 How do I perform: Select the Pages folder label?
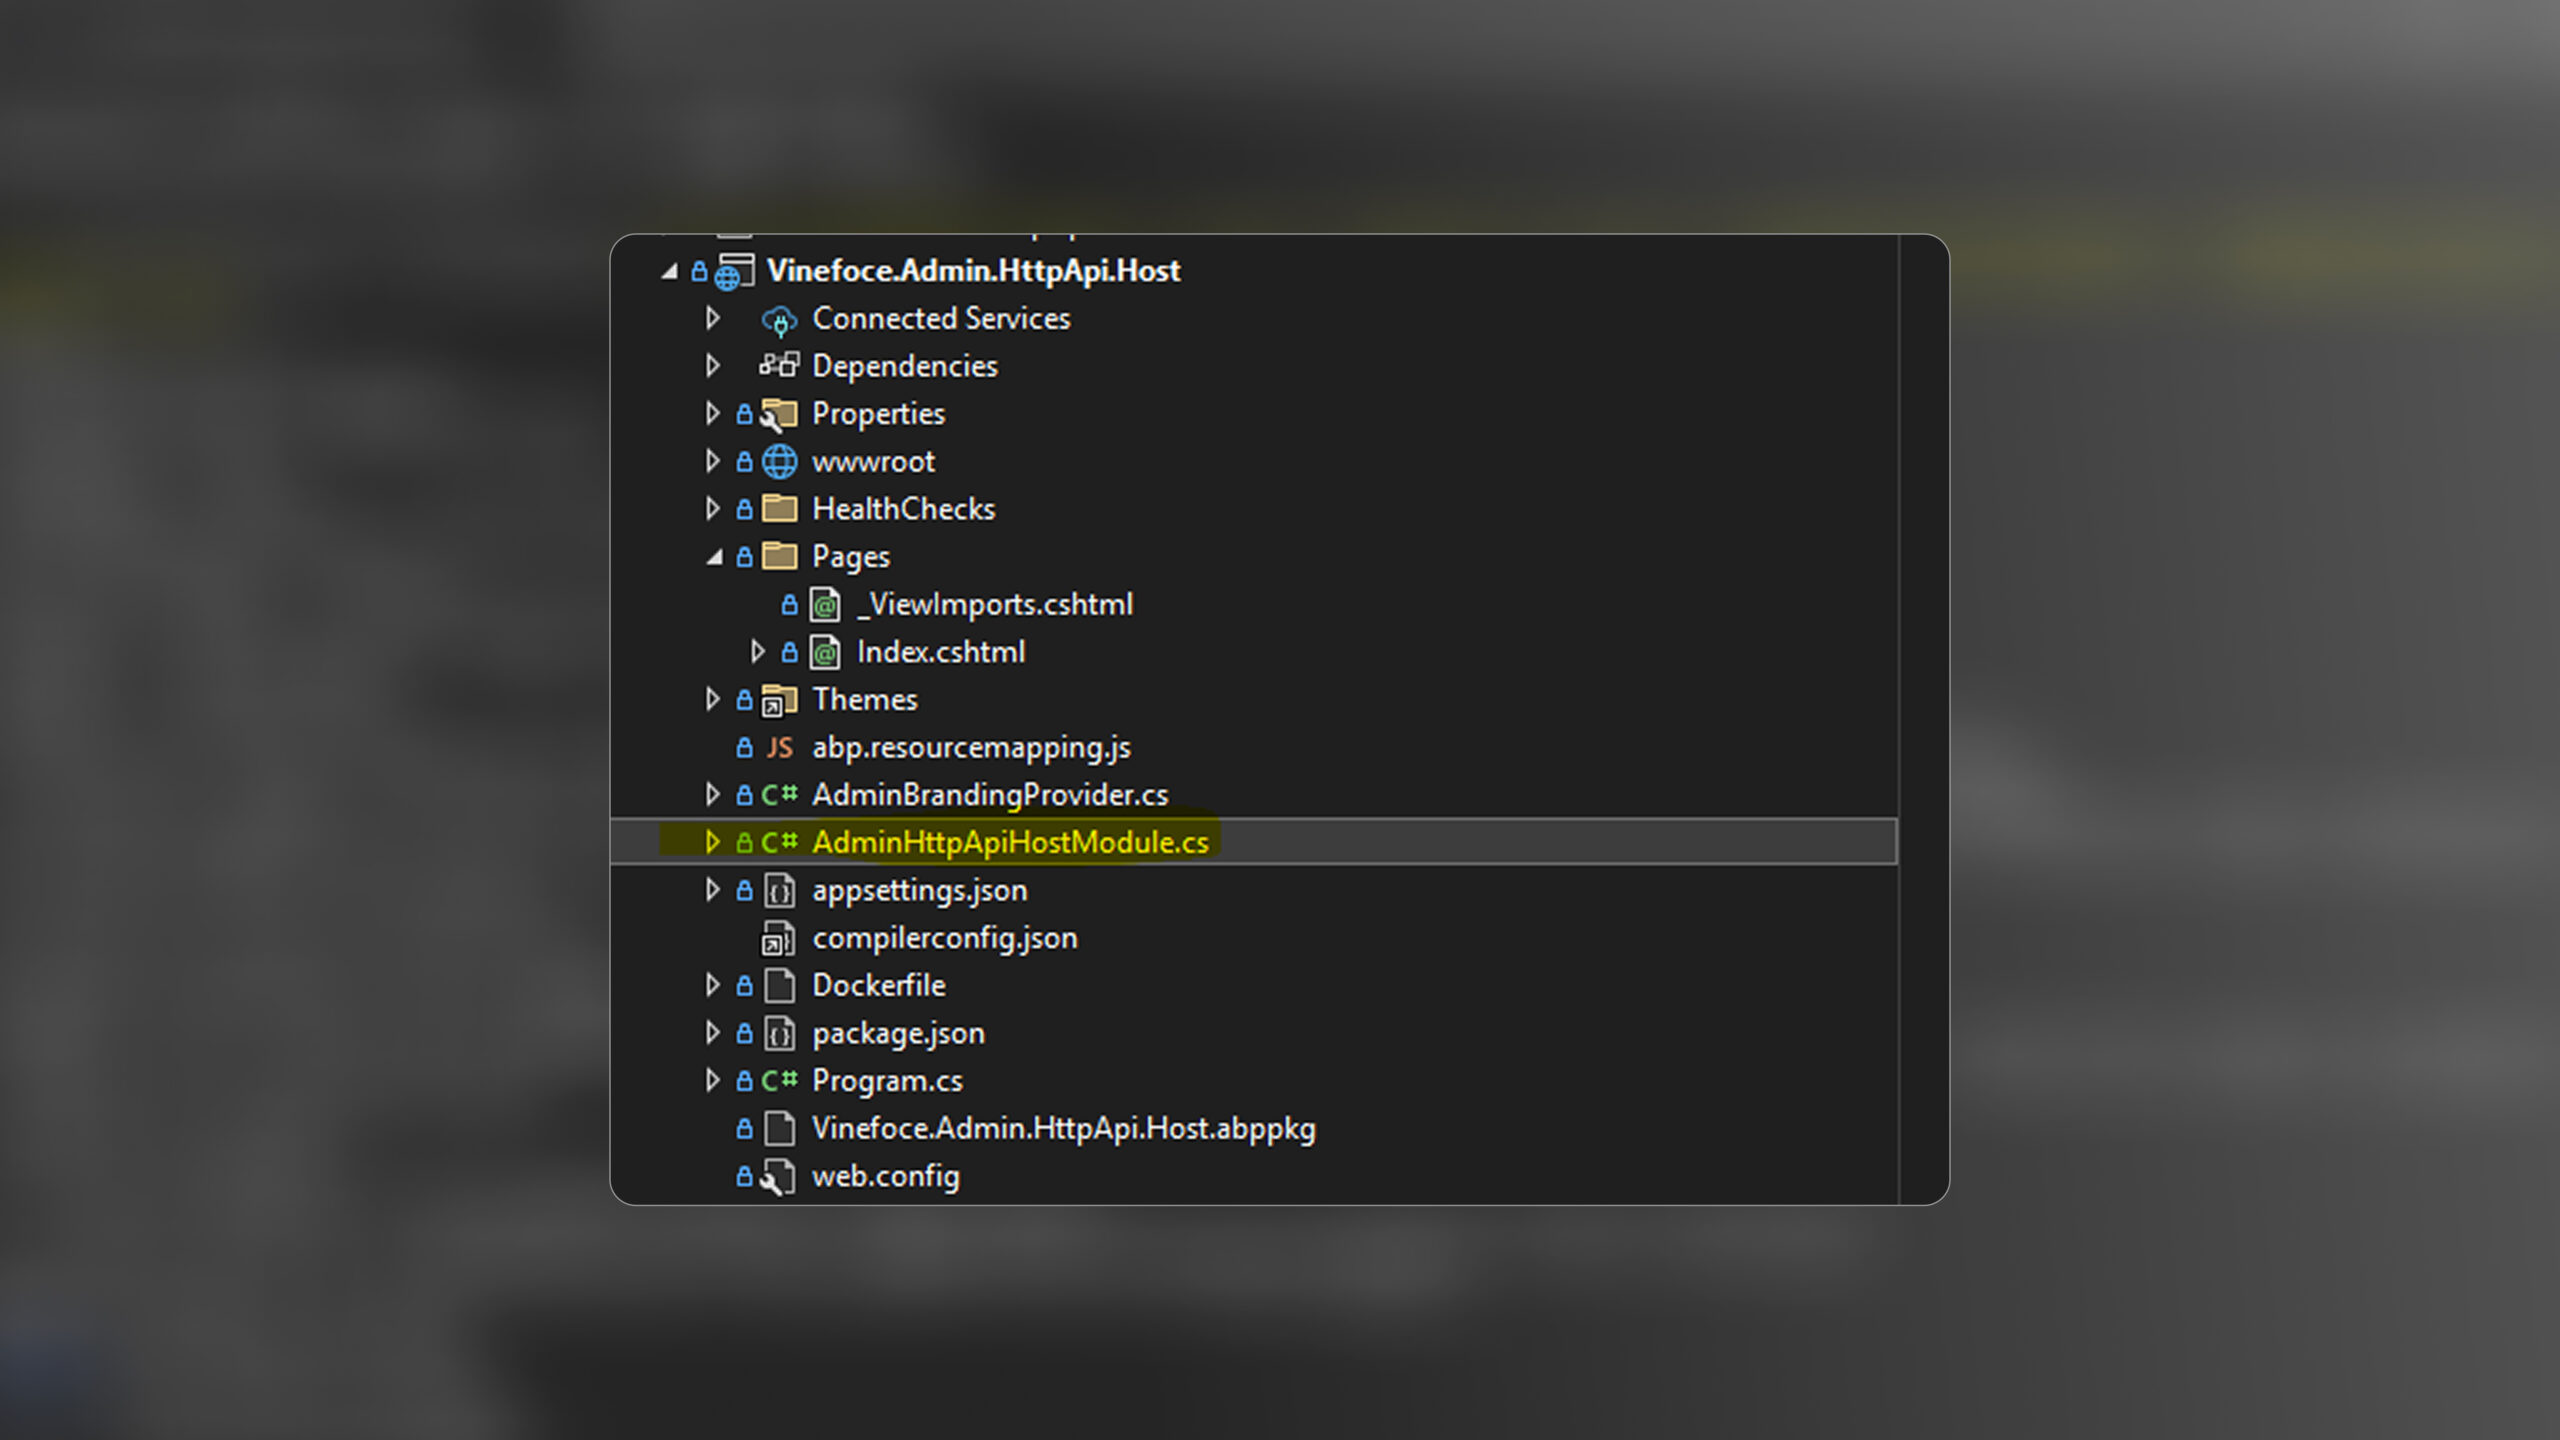tap(850, 557)
